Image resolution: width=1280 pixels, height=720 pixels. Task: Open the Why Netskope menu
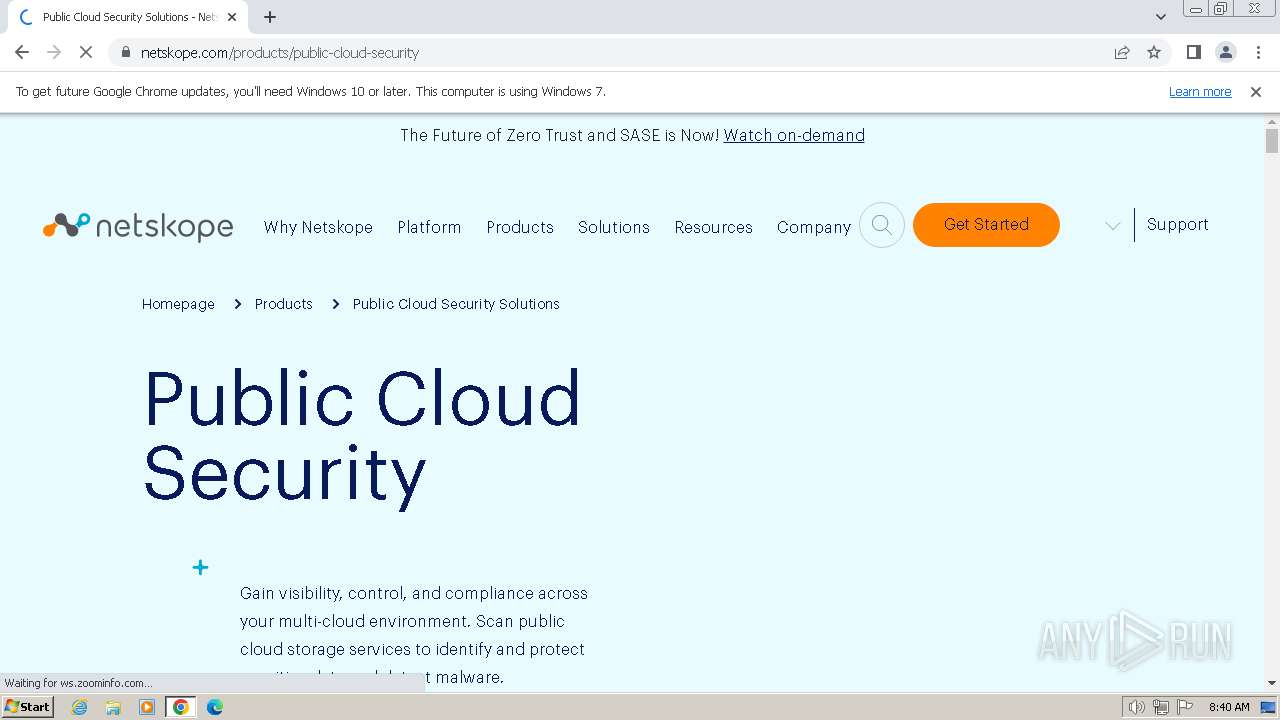click(318, 227)
